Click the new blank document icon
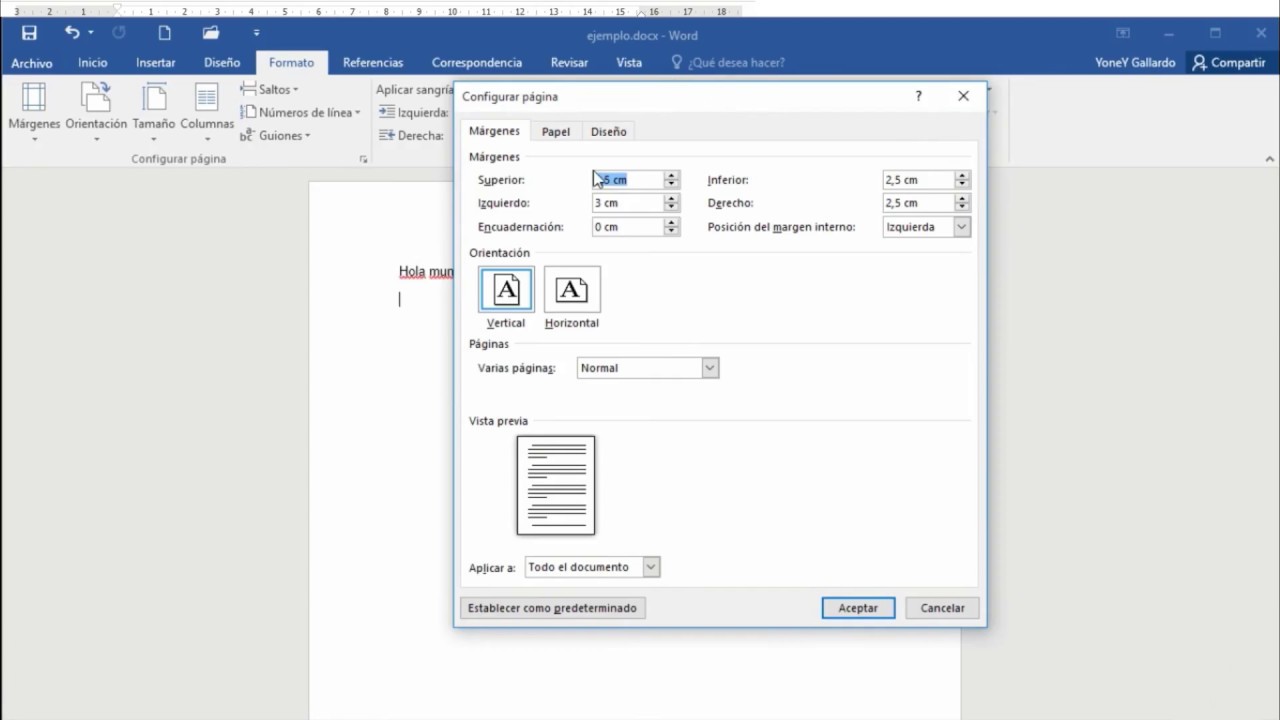The height and width of the screenshot is (720, 1280). pyautogui.click(x=164, y=33)
